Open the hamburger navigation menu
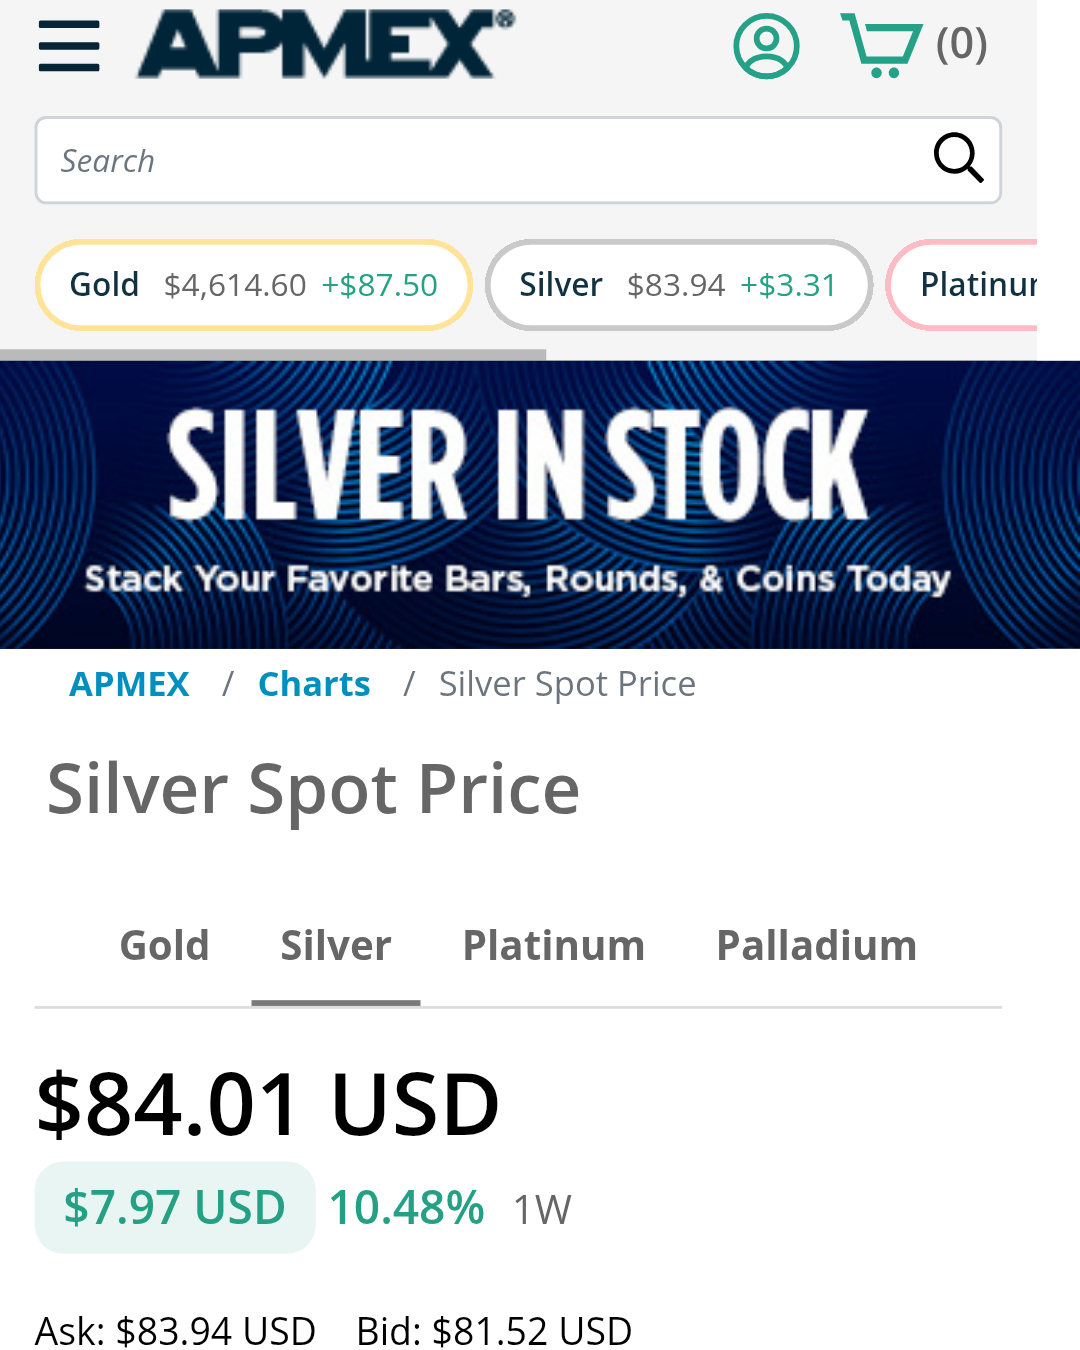This screenshot has width=1080, height=1350. tap(69, 45)
